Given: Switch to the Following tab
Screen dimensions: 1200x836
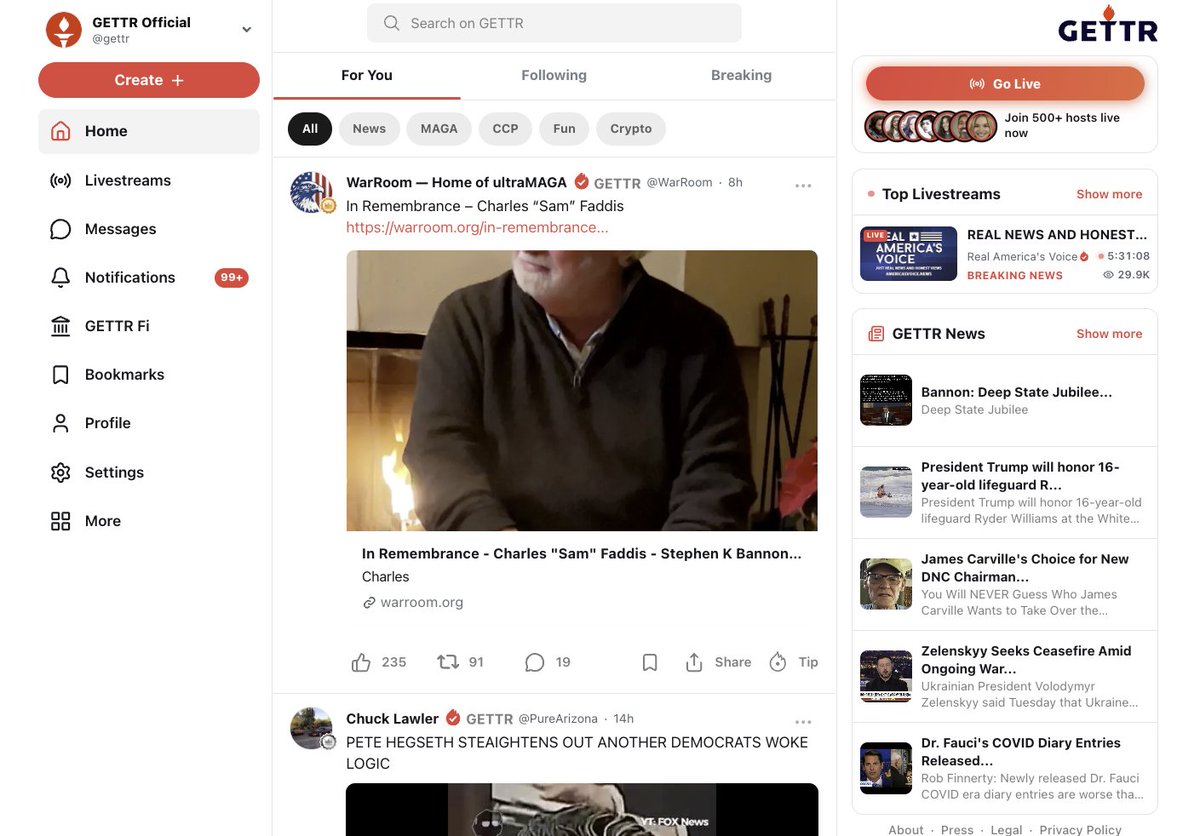Looking at the screenshot, I should click(x=554, y=76).
